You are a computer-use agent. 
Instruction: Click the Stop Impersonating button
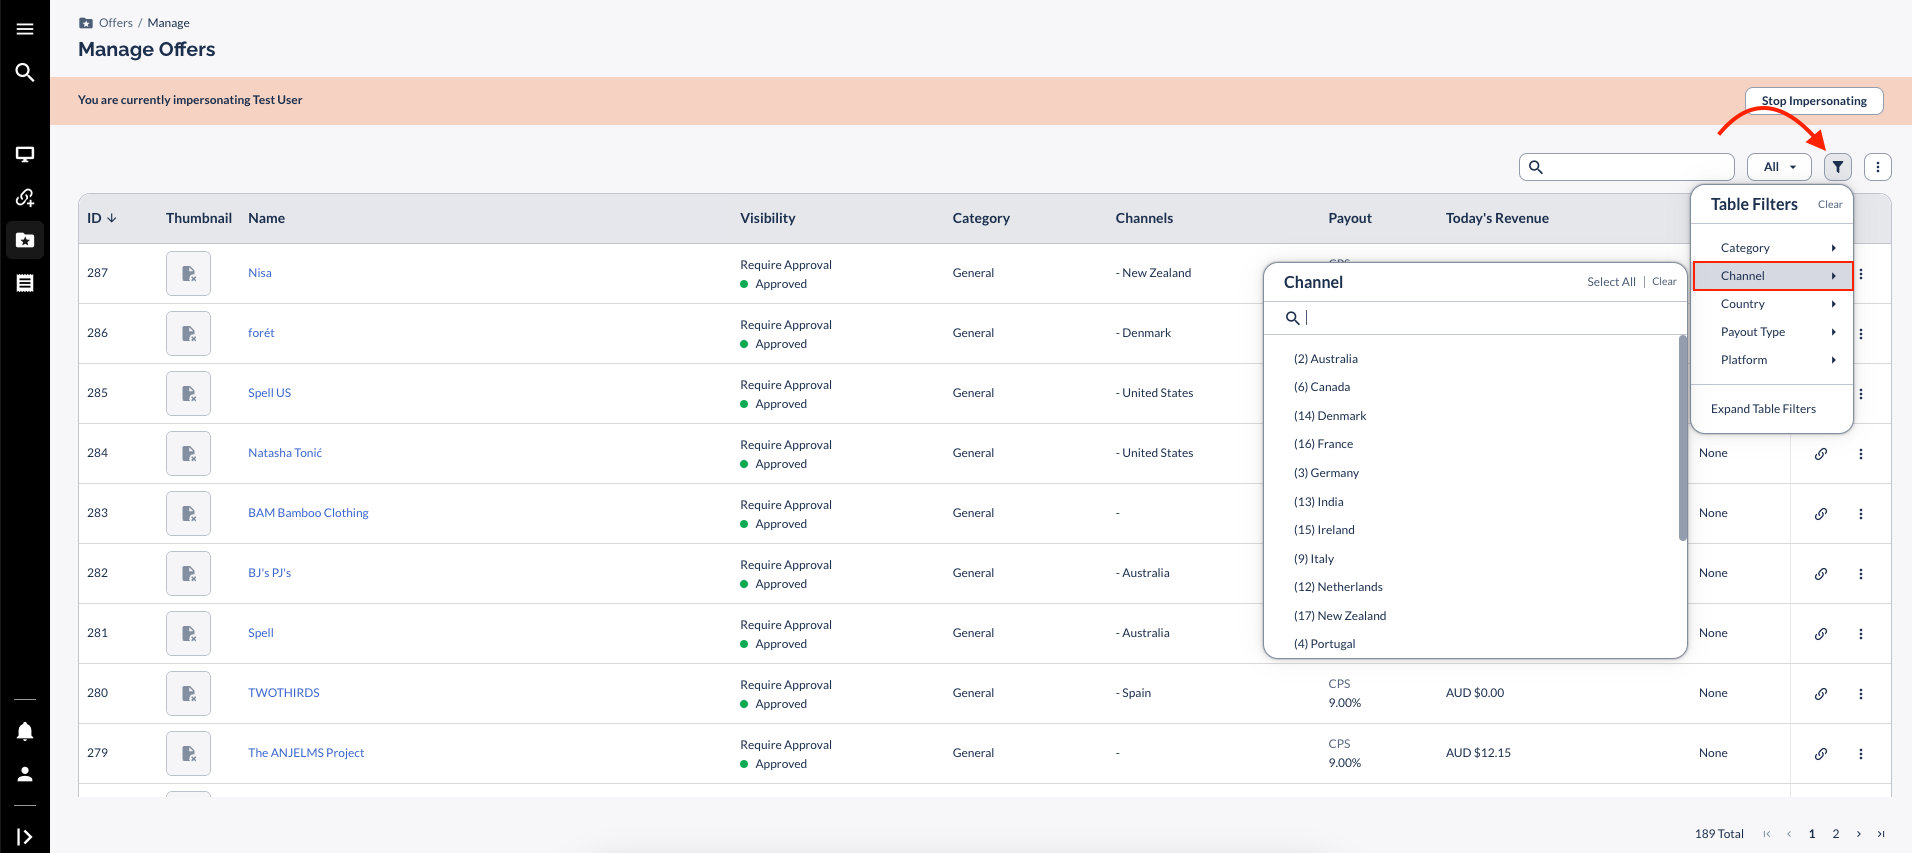coord(1813,101)
